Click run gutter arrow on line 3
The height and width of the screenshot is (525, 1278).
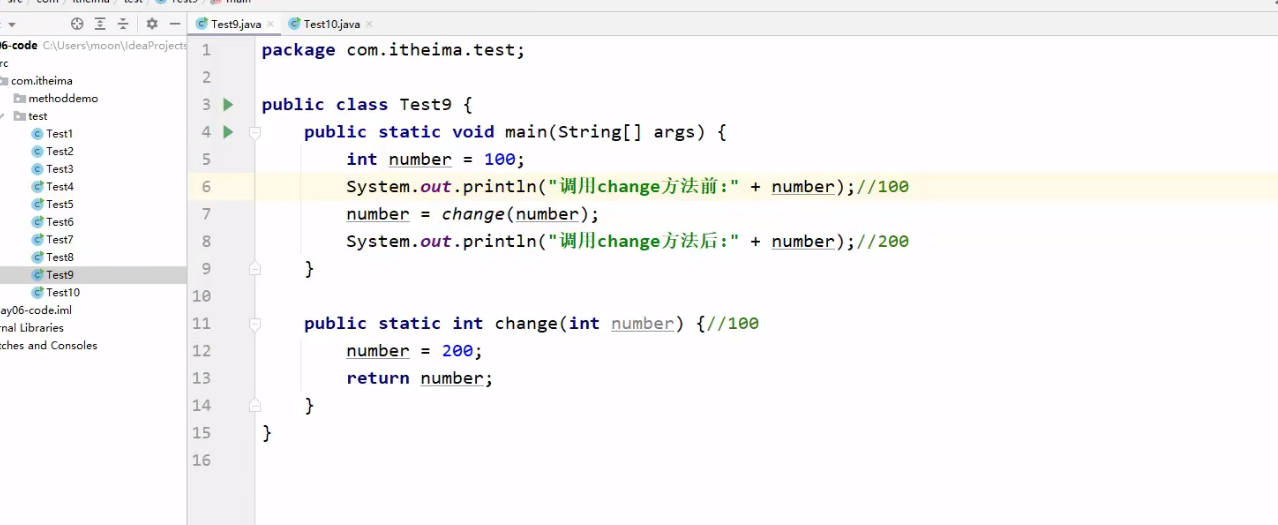pyautogui.click(x=228, y=104)
